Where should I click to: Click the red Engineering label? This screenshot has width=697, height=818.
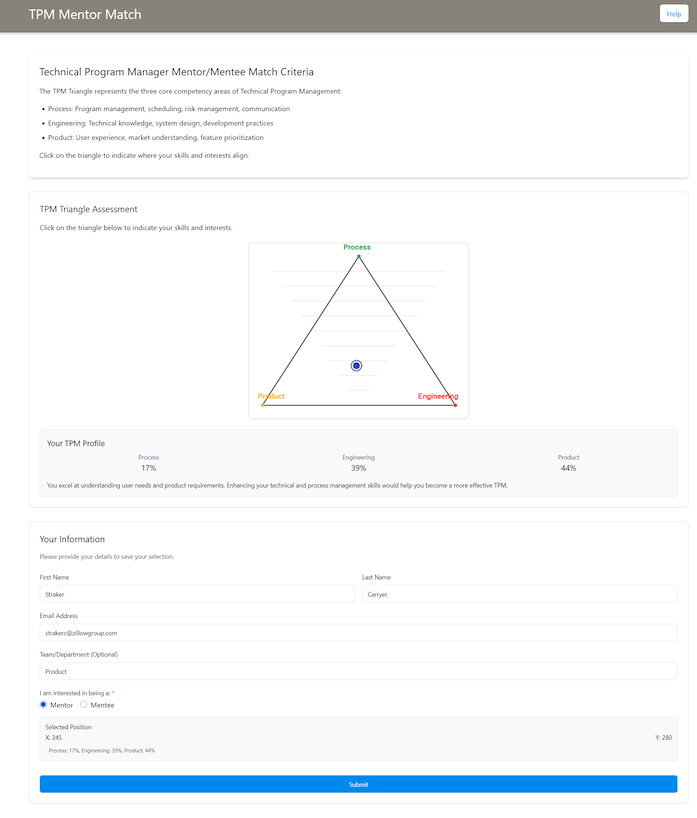tap(438, 396)
